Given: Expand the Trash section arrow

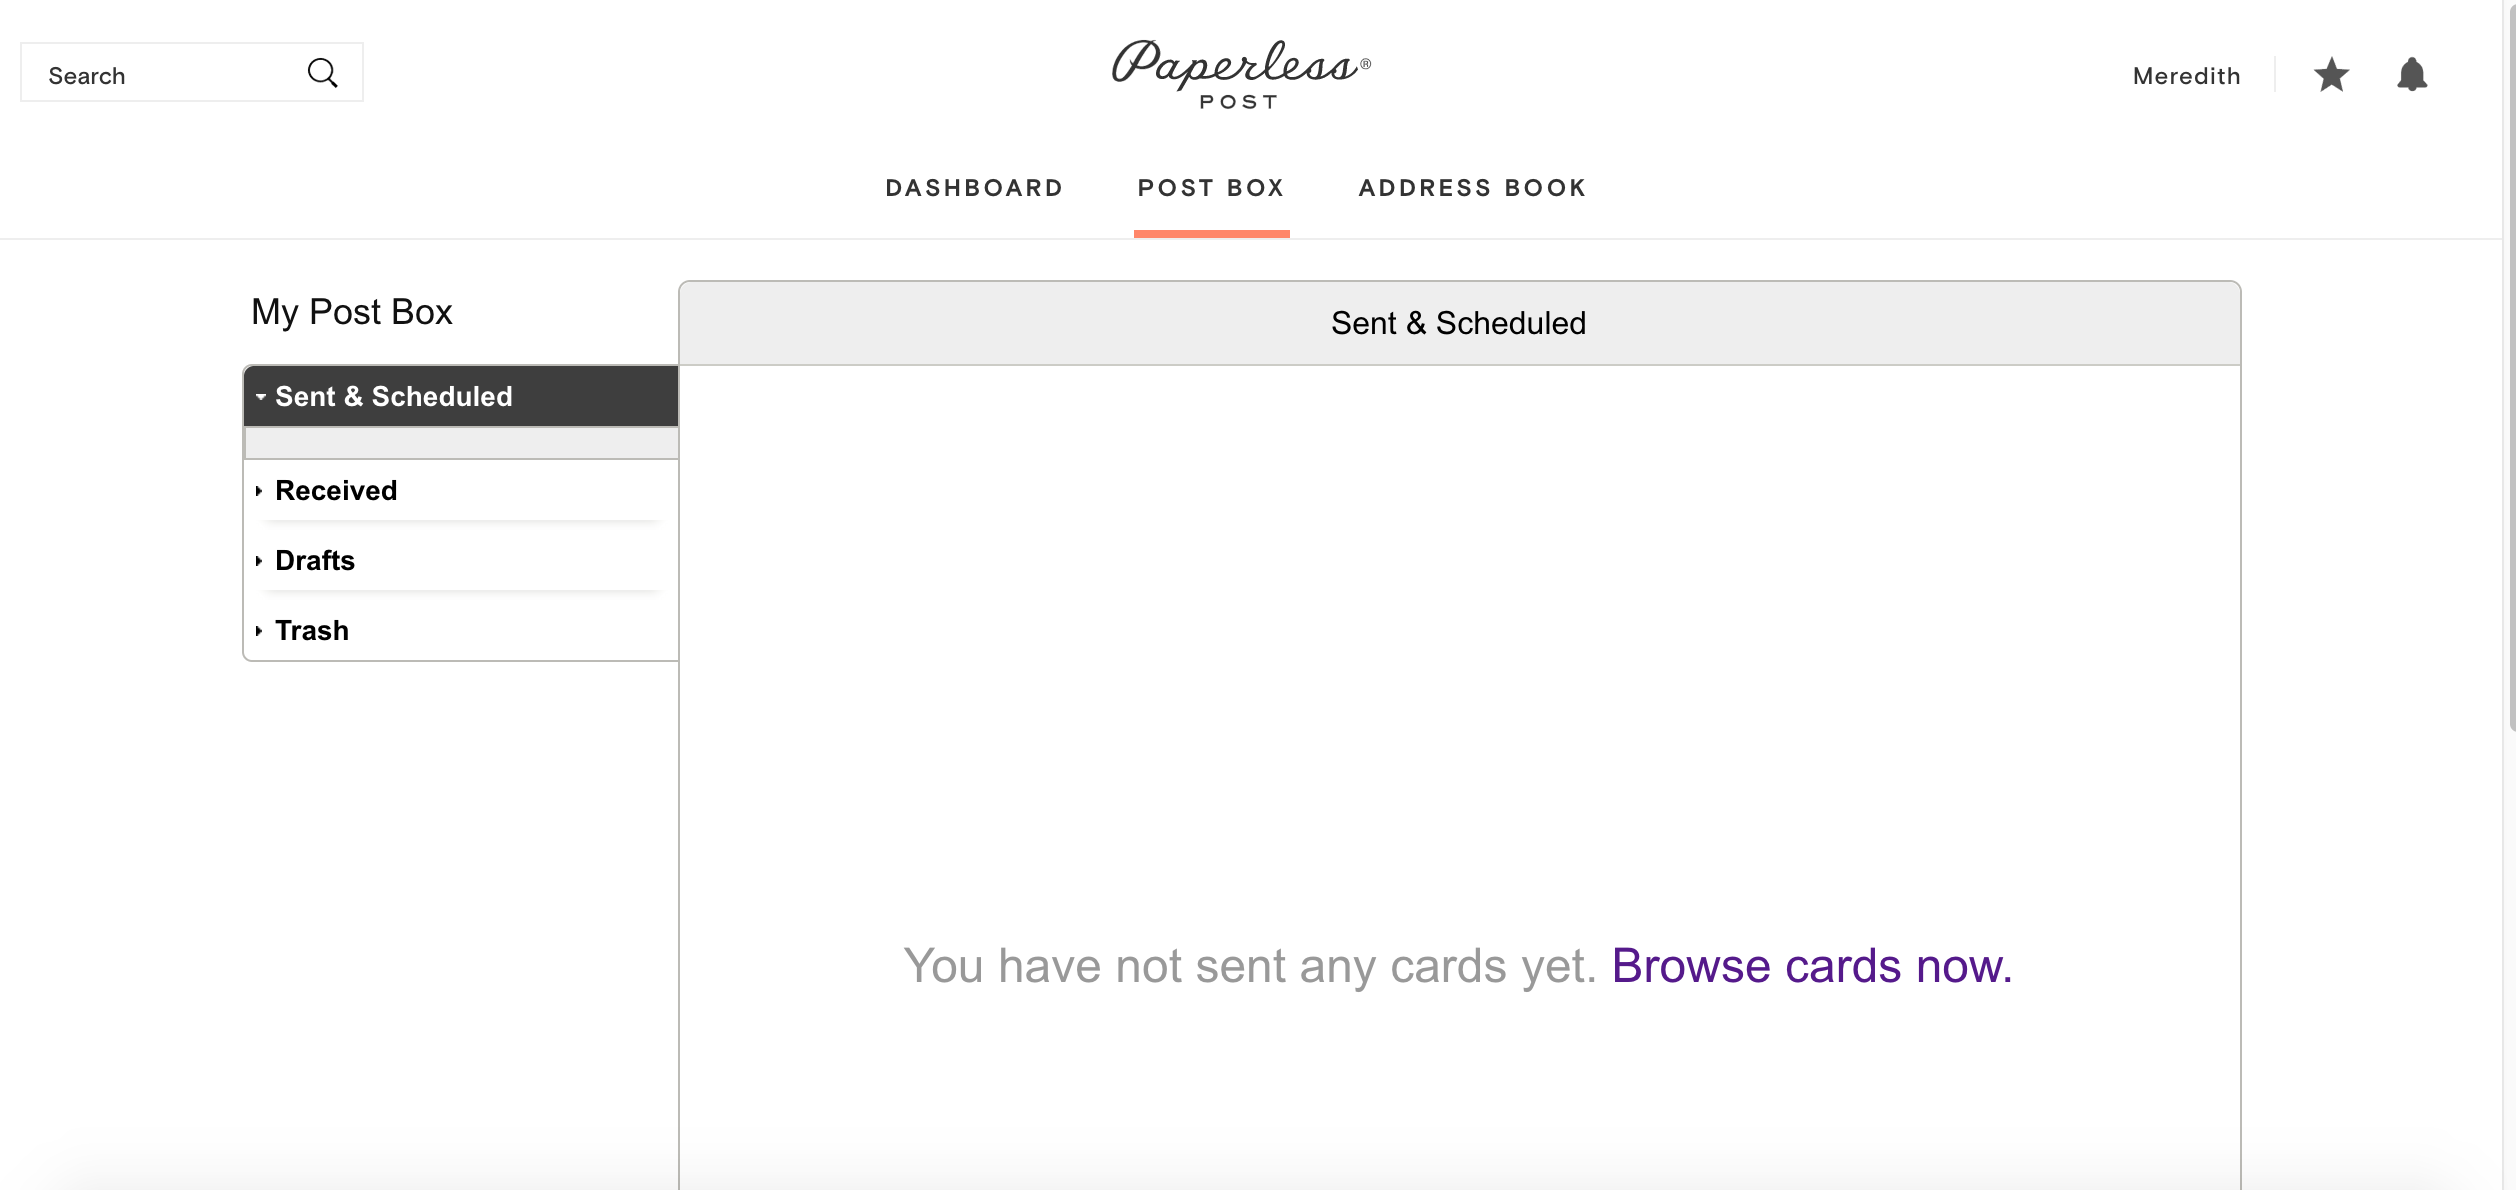Looking at the screenshot, I should (x=259, y=631).
